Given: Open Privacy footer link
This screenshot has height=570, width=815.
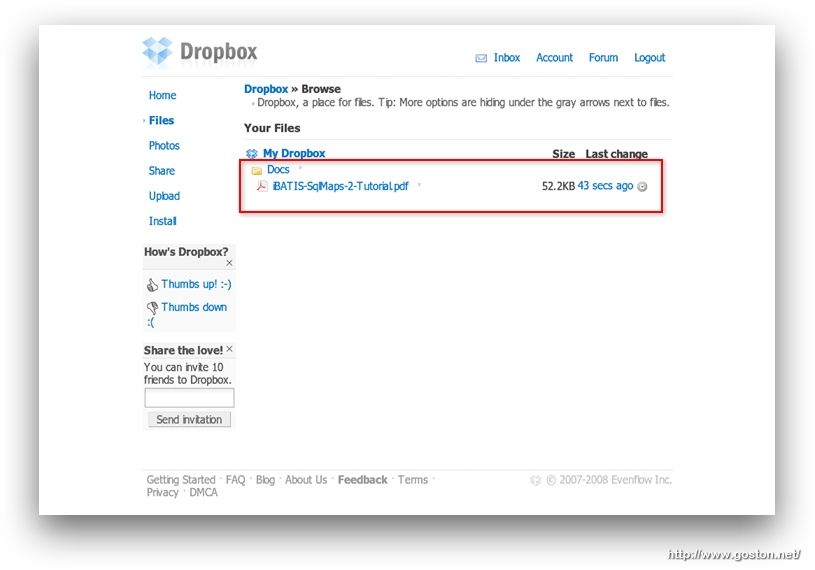Looking at the screenshot, I should pyautogui.click(x=163, y=493).
